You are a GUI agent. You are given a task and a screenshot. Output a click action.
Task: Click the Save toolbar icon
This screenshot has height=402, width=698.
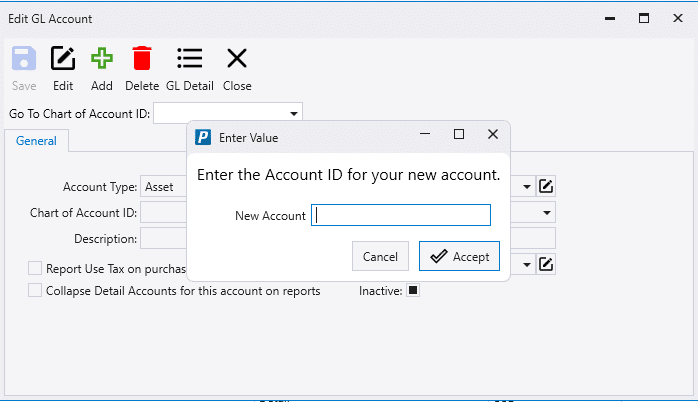[x=24, y=58]
